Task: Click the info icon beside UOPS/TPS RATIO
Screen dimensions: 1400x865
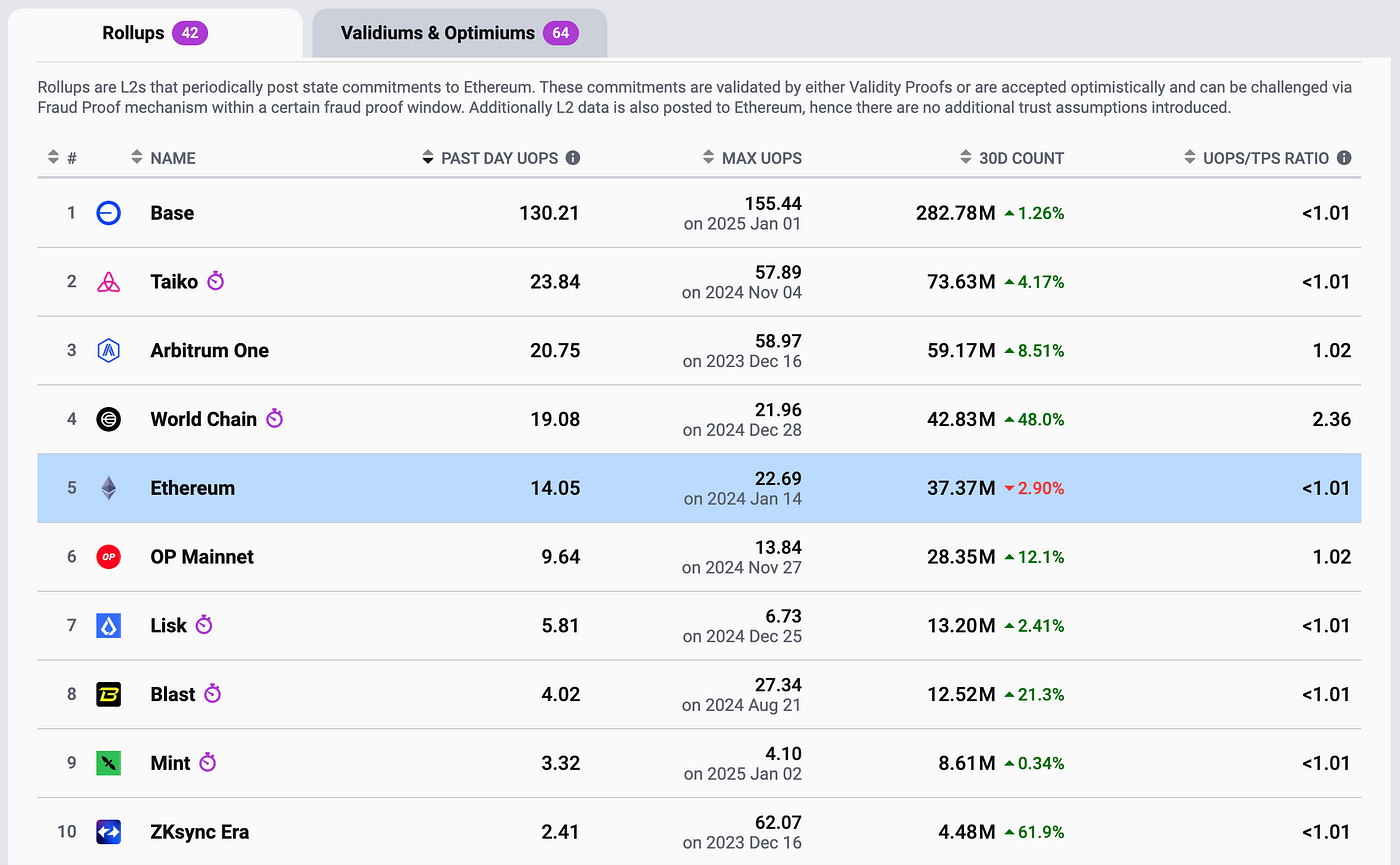Action: click(1344, 158)
